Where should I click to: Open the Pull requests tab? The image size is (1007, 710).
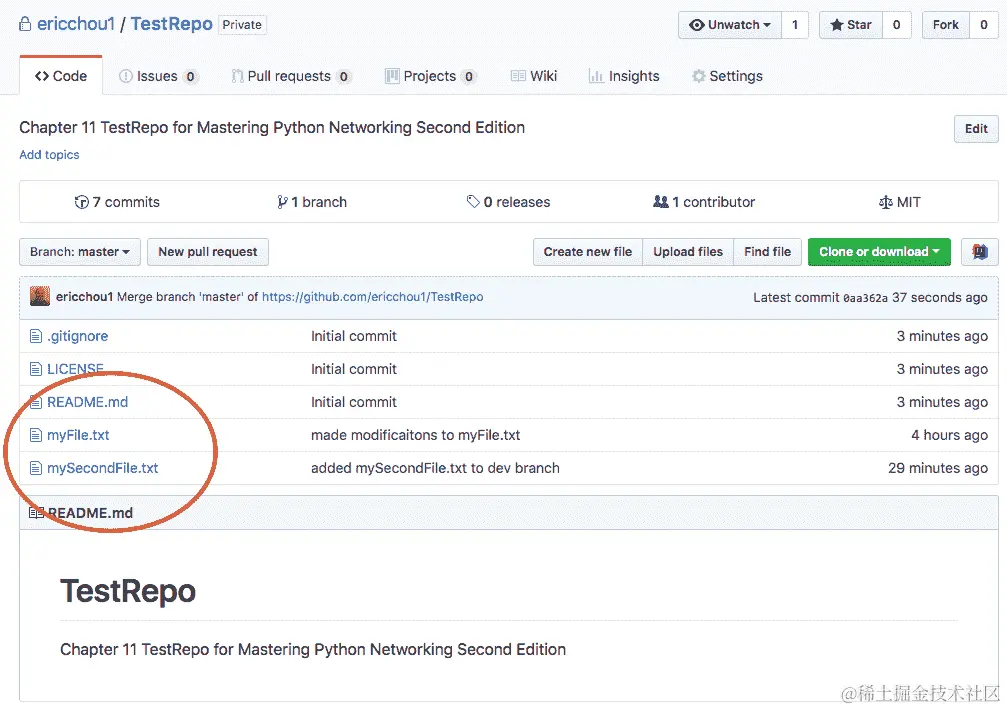coord(290,76)
